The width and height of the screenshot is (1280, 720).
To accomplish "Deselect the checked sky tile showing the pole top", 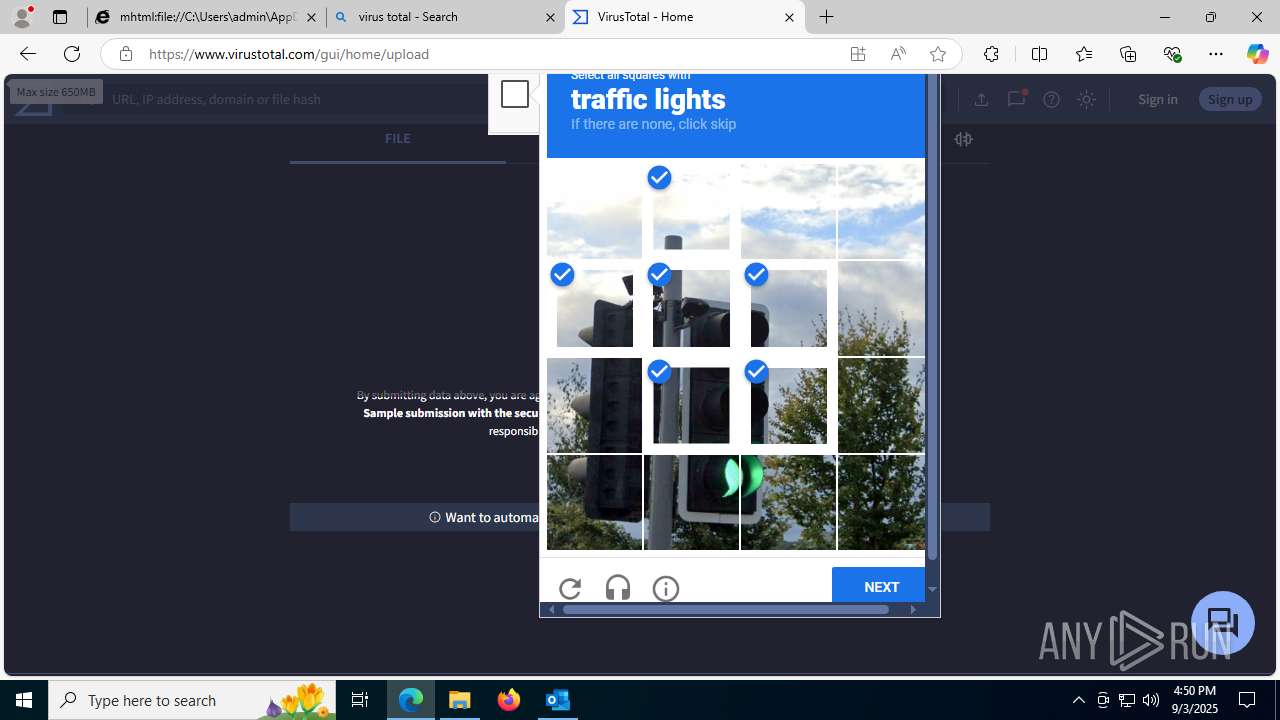I will 691,211.
